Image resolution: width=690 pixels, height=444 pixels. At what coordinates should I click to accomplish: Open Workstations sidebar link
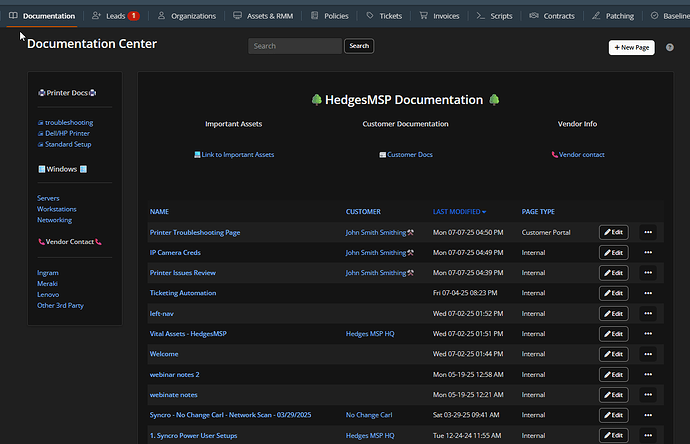tap(57, 209)
